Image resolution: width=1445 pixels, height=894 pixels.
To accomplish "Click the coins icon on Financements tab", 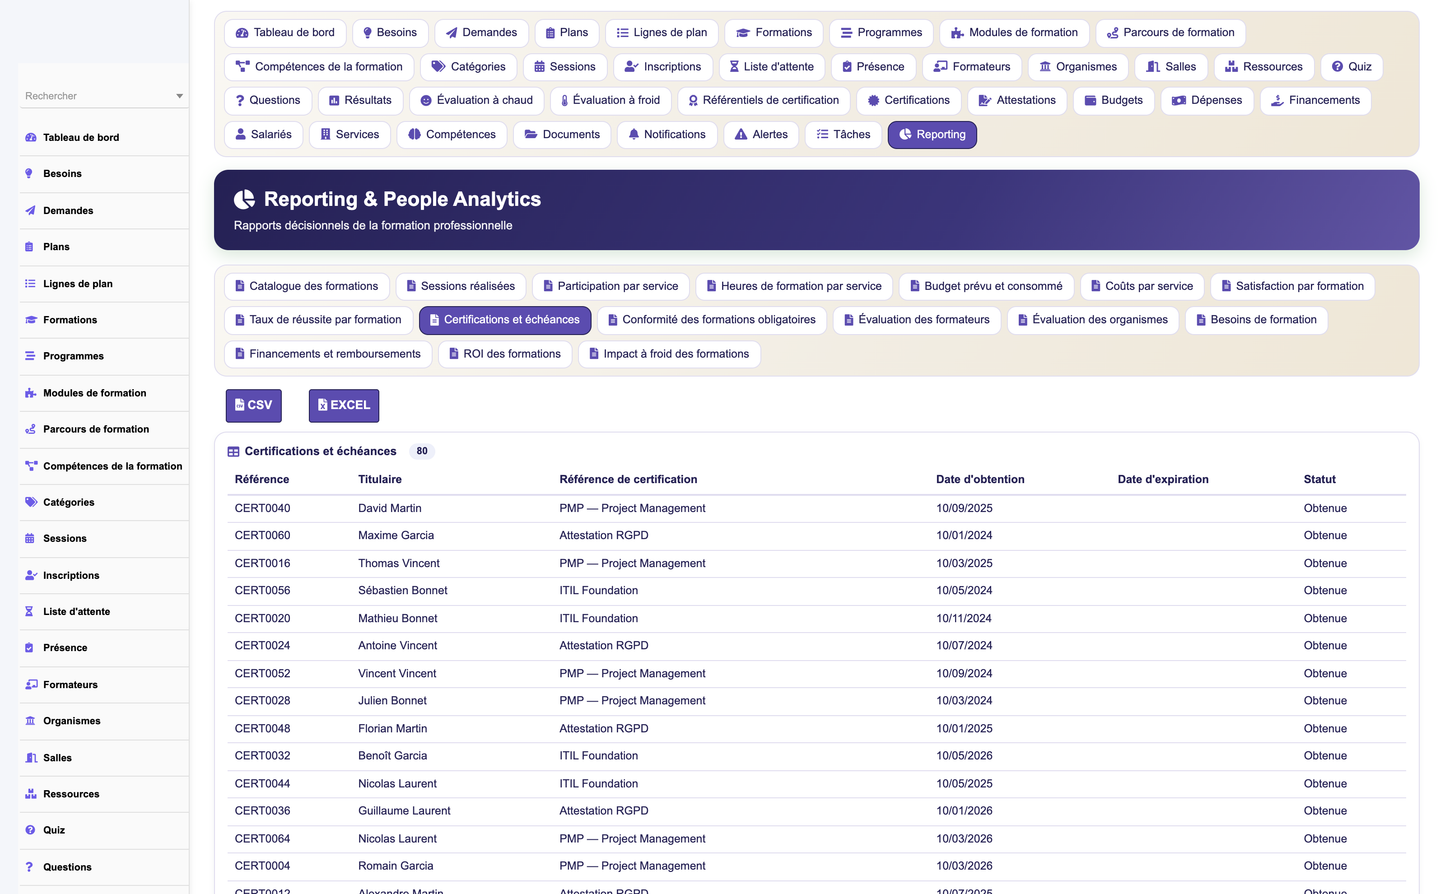I will pyautogui.click(x=1277, y=101).
